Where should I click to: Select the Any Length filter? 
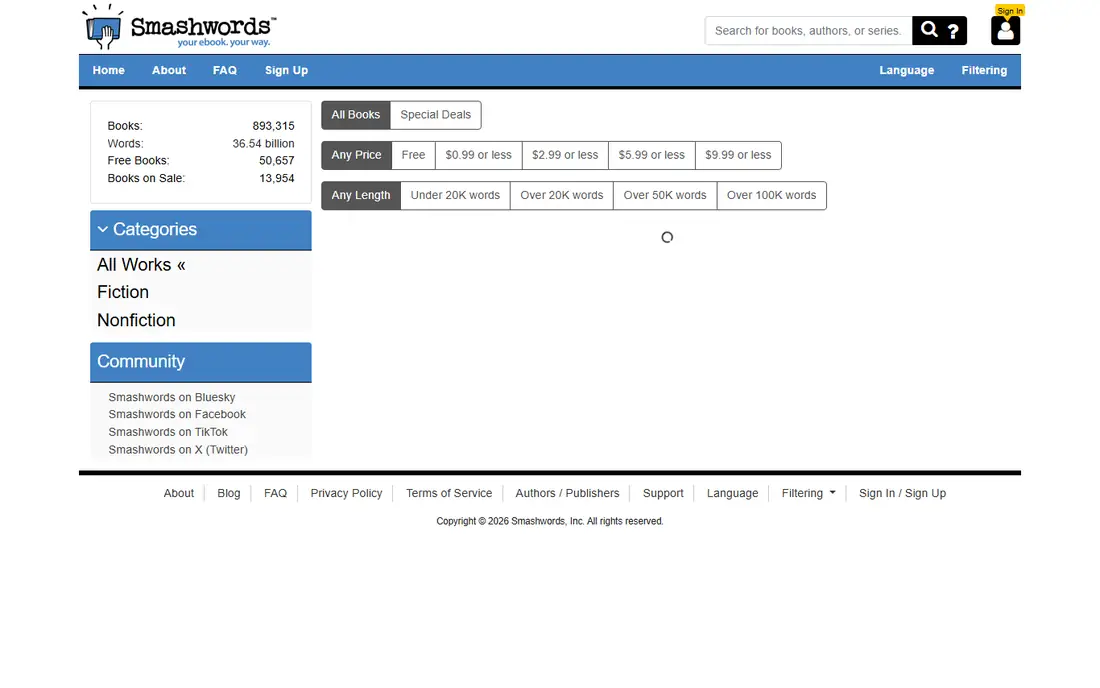(x=361, y=195)
